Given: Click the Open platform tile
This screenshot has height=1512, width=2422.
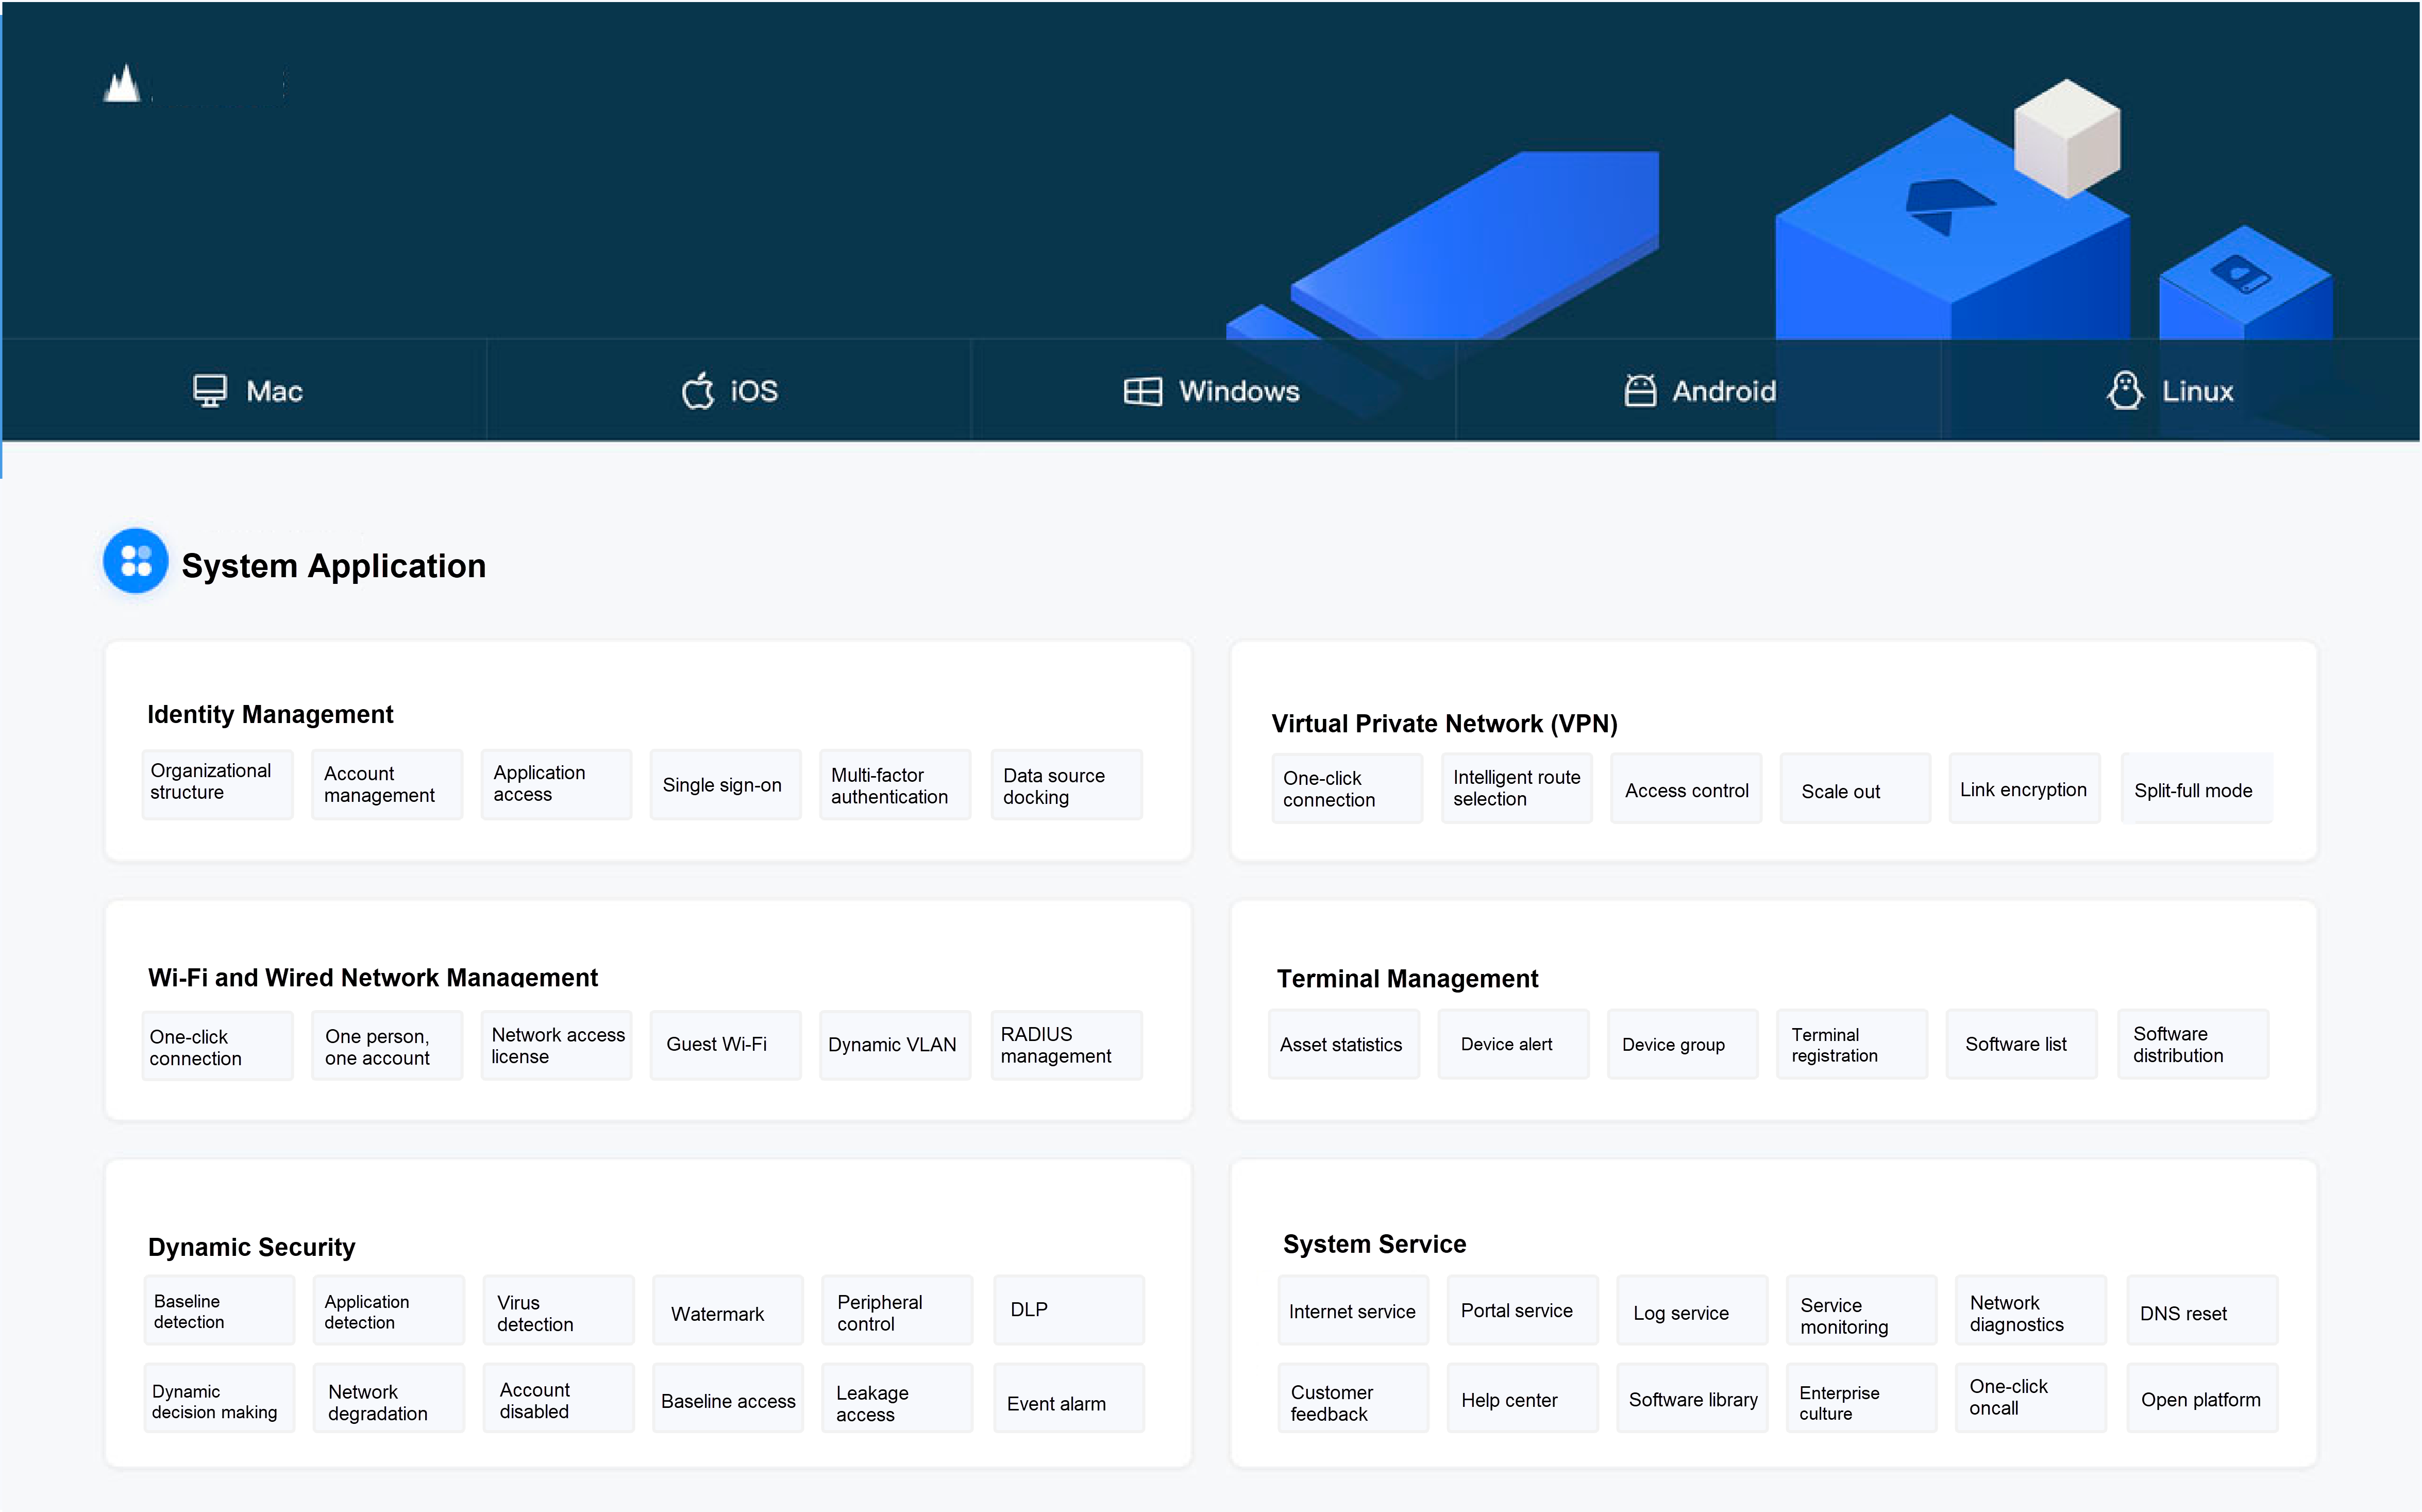Looking at the screenshot, I should click(x=2200, y=1399).
